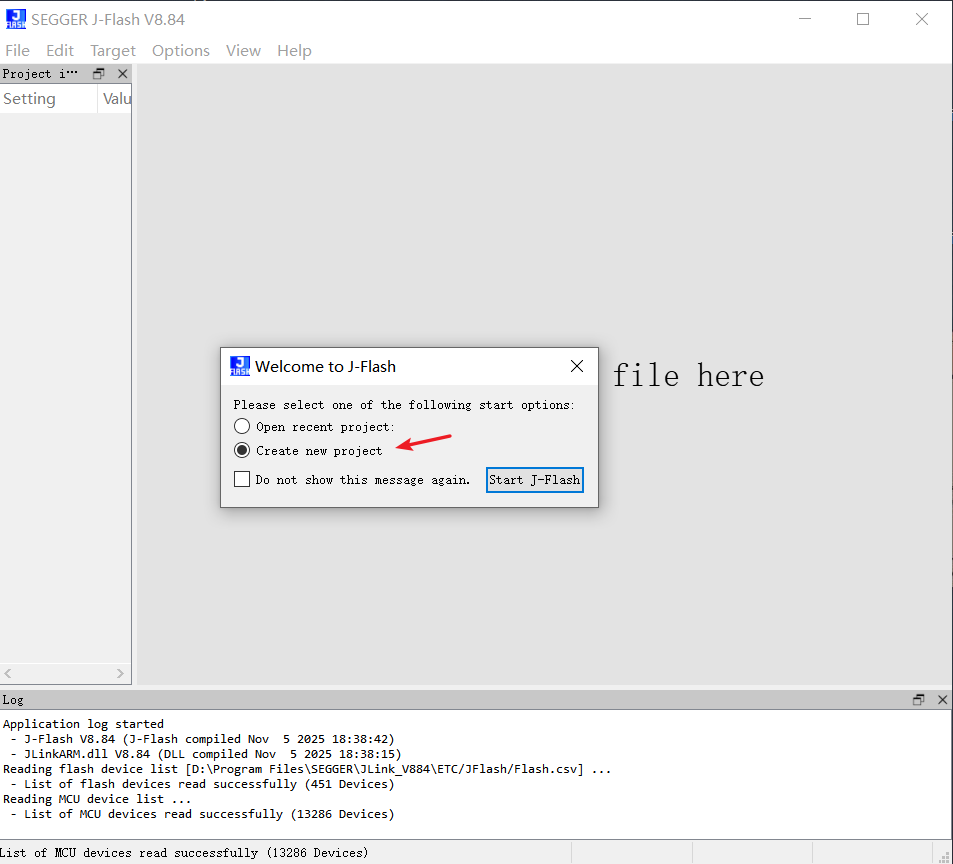Click the 'Application log started' log line
Screen dimensions: 953x864
[x=83, y=724]
